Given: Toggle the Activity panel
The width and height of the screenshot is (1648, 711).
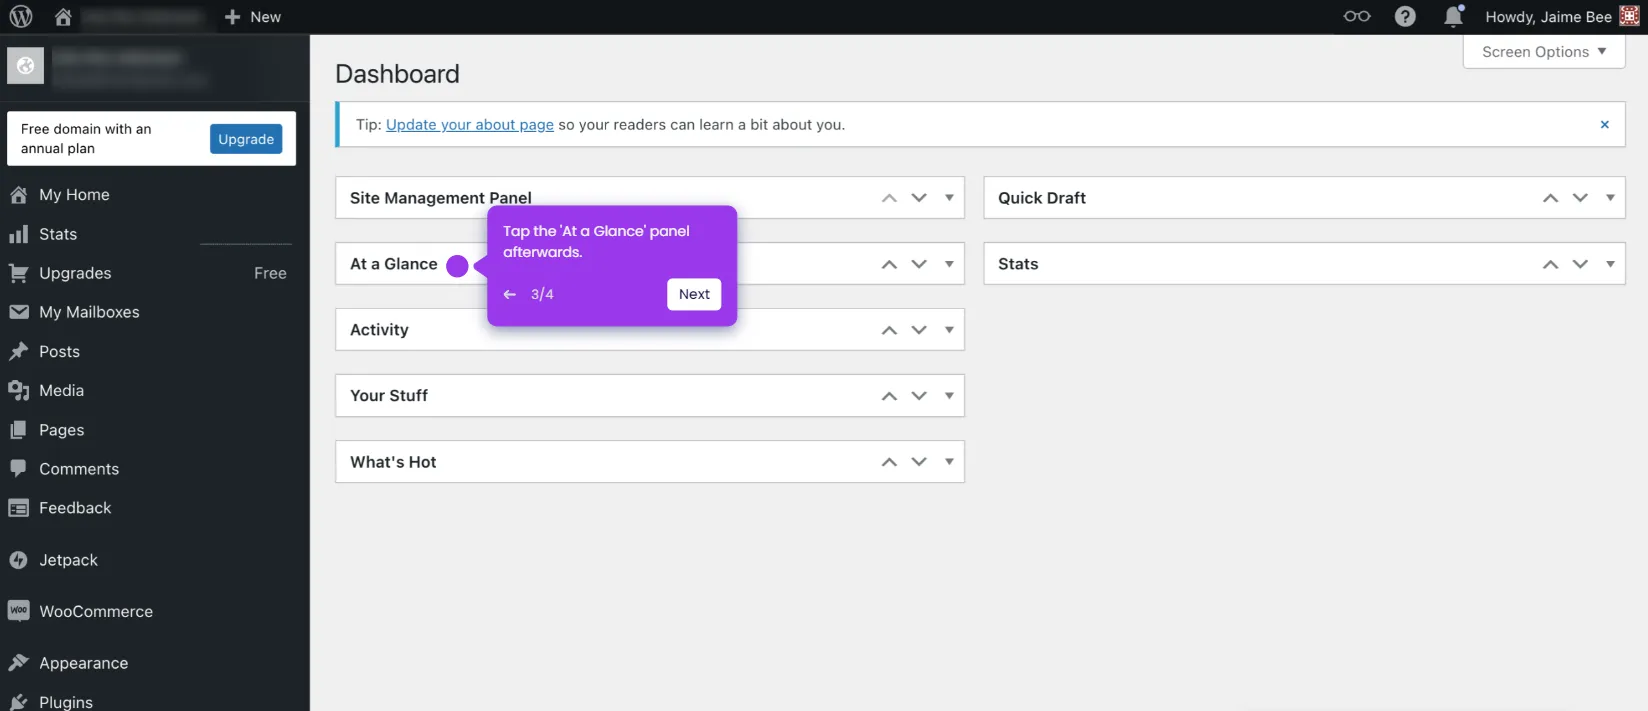Looking at the screenshot, I should pyautogui.click(x=949, y=330).
